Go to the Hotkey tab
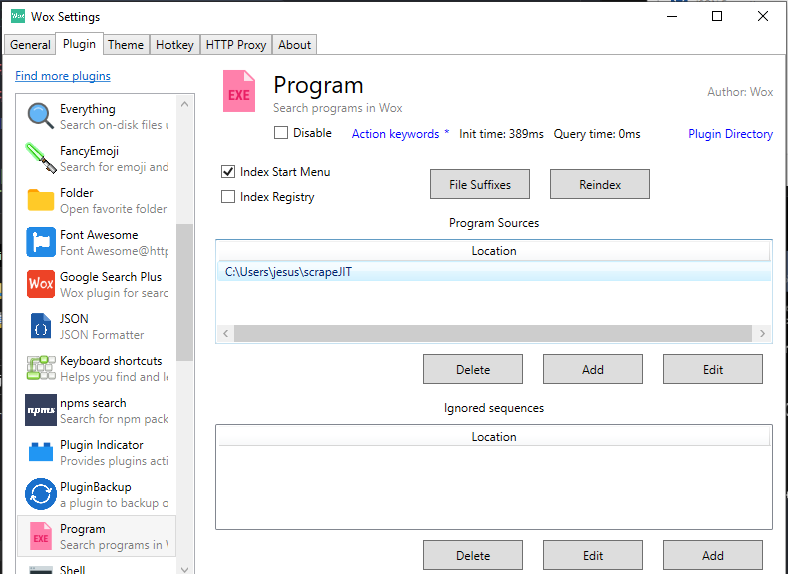This screenshot has height=574, width=788. click(174, 45)
